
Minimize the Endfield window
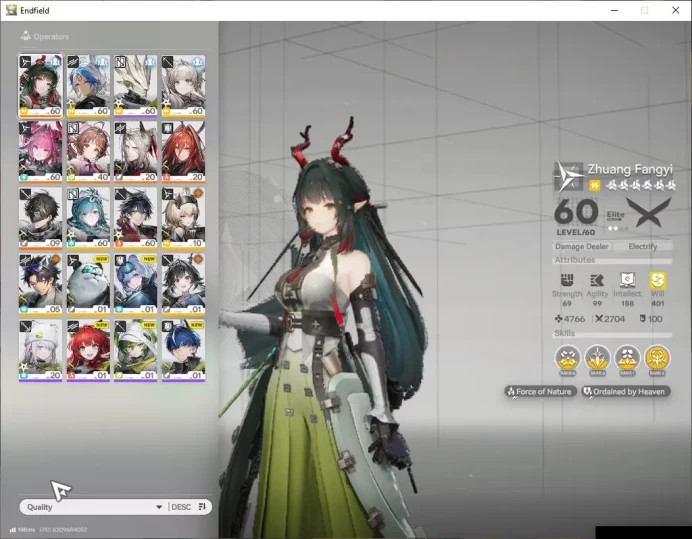(614, 10)
